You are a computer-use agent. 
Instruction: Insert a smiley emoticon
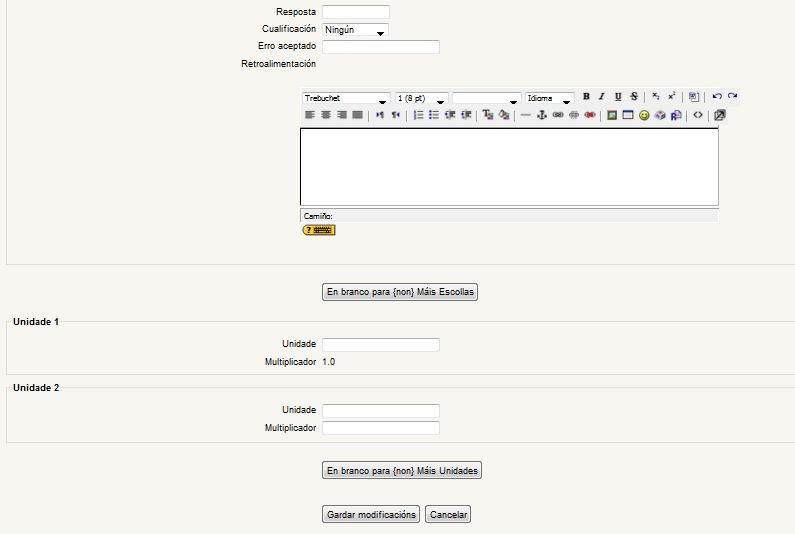644,115
